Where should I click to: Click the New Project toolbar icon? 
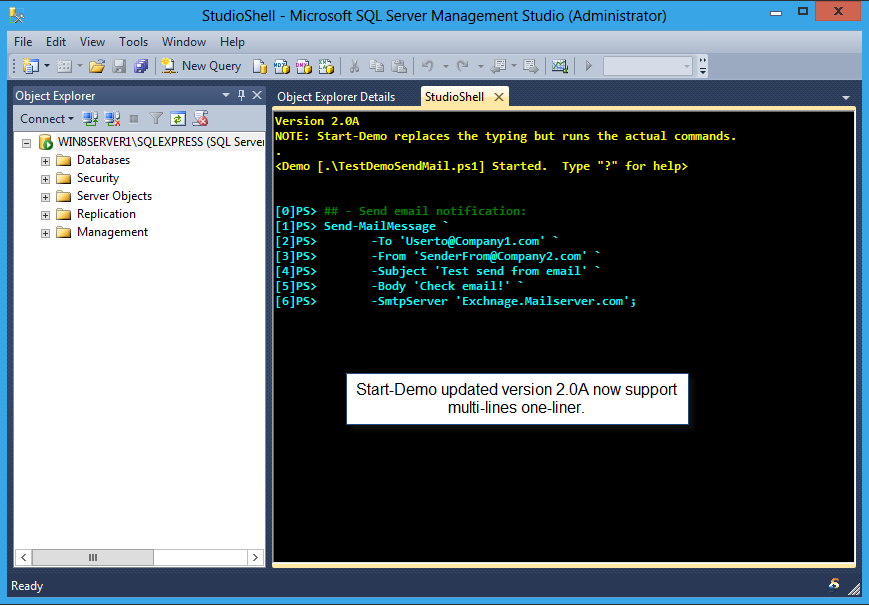click(x=30, y=66)
